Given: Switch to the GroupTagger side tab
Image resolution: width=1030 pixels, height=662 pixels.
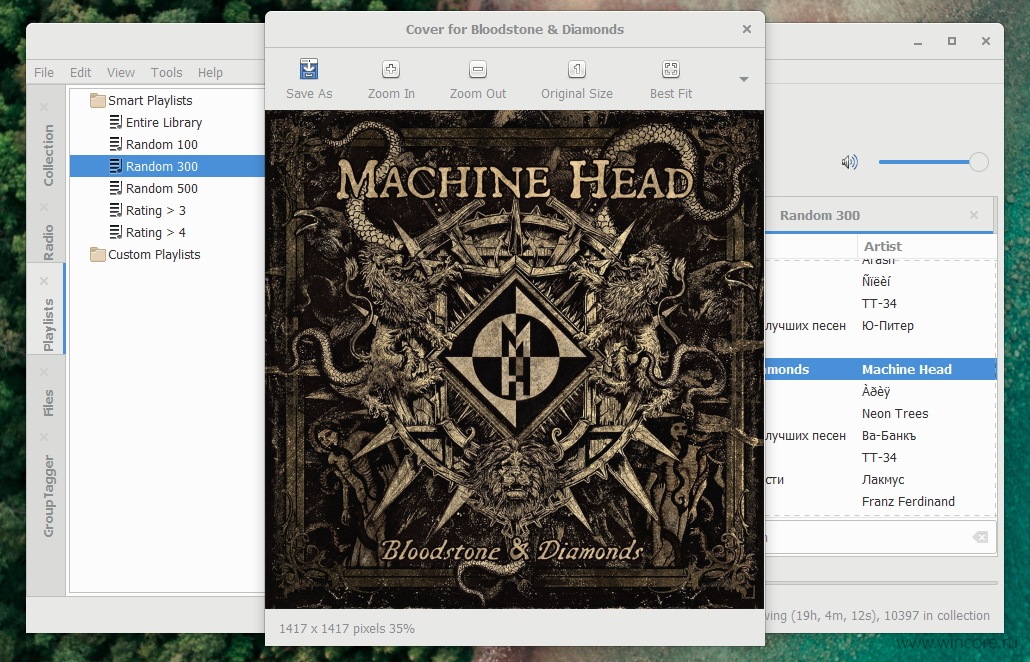Looking at the screenshot, I should coord(48,496).
